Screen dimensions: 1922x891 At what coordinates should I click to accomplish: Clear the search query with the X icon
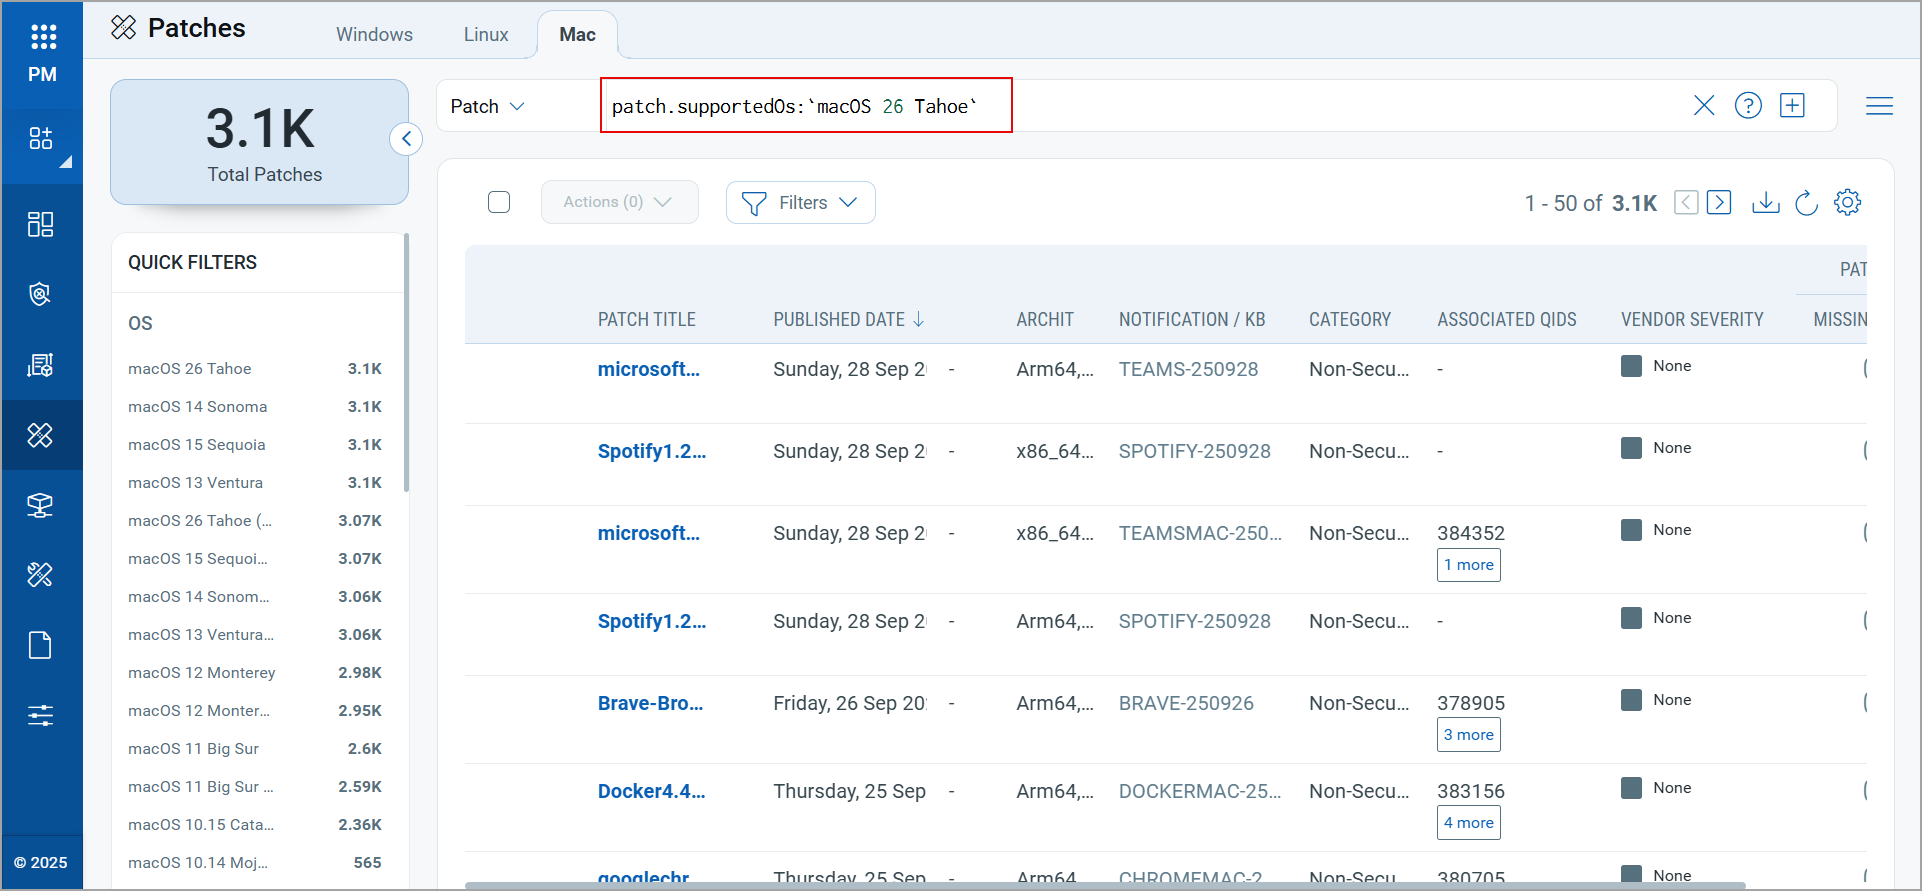[x=1704, y=106]
